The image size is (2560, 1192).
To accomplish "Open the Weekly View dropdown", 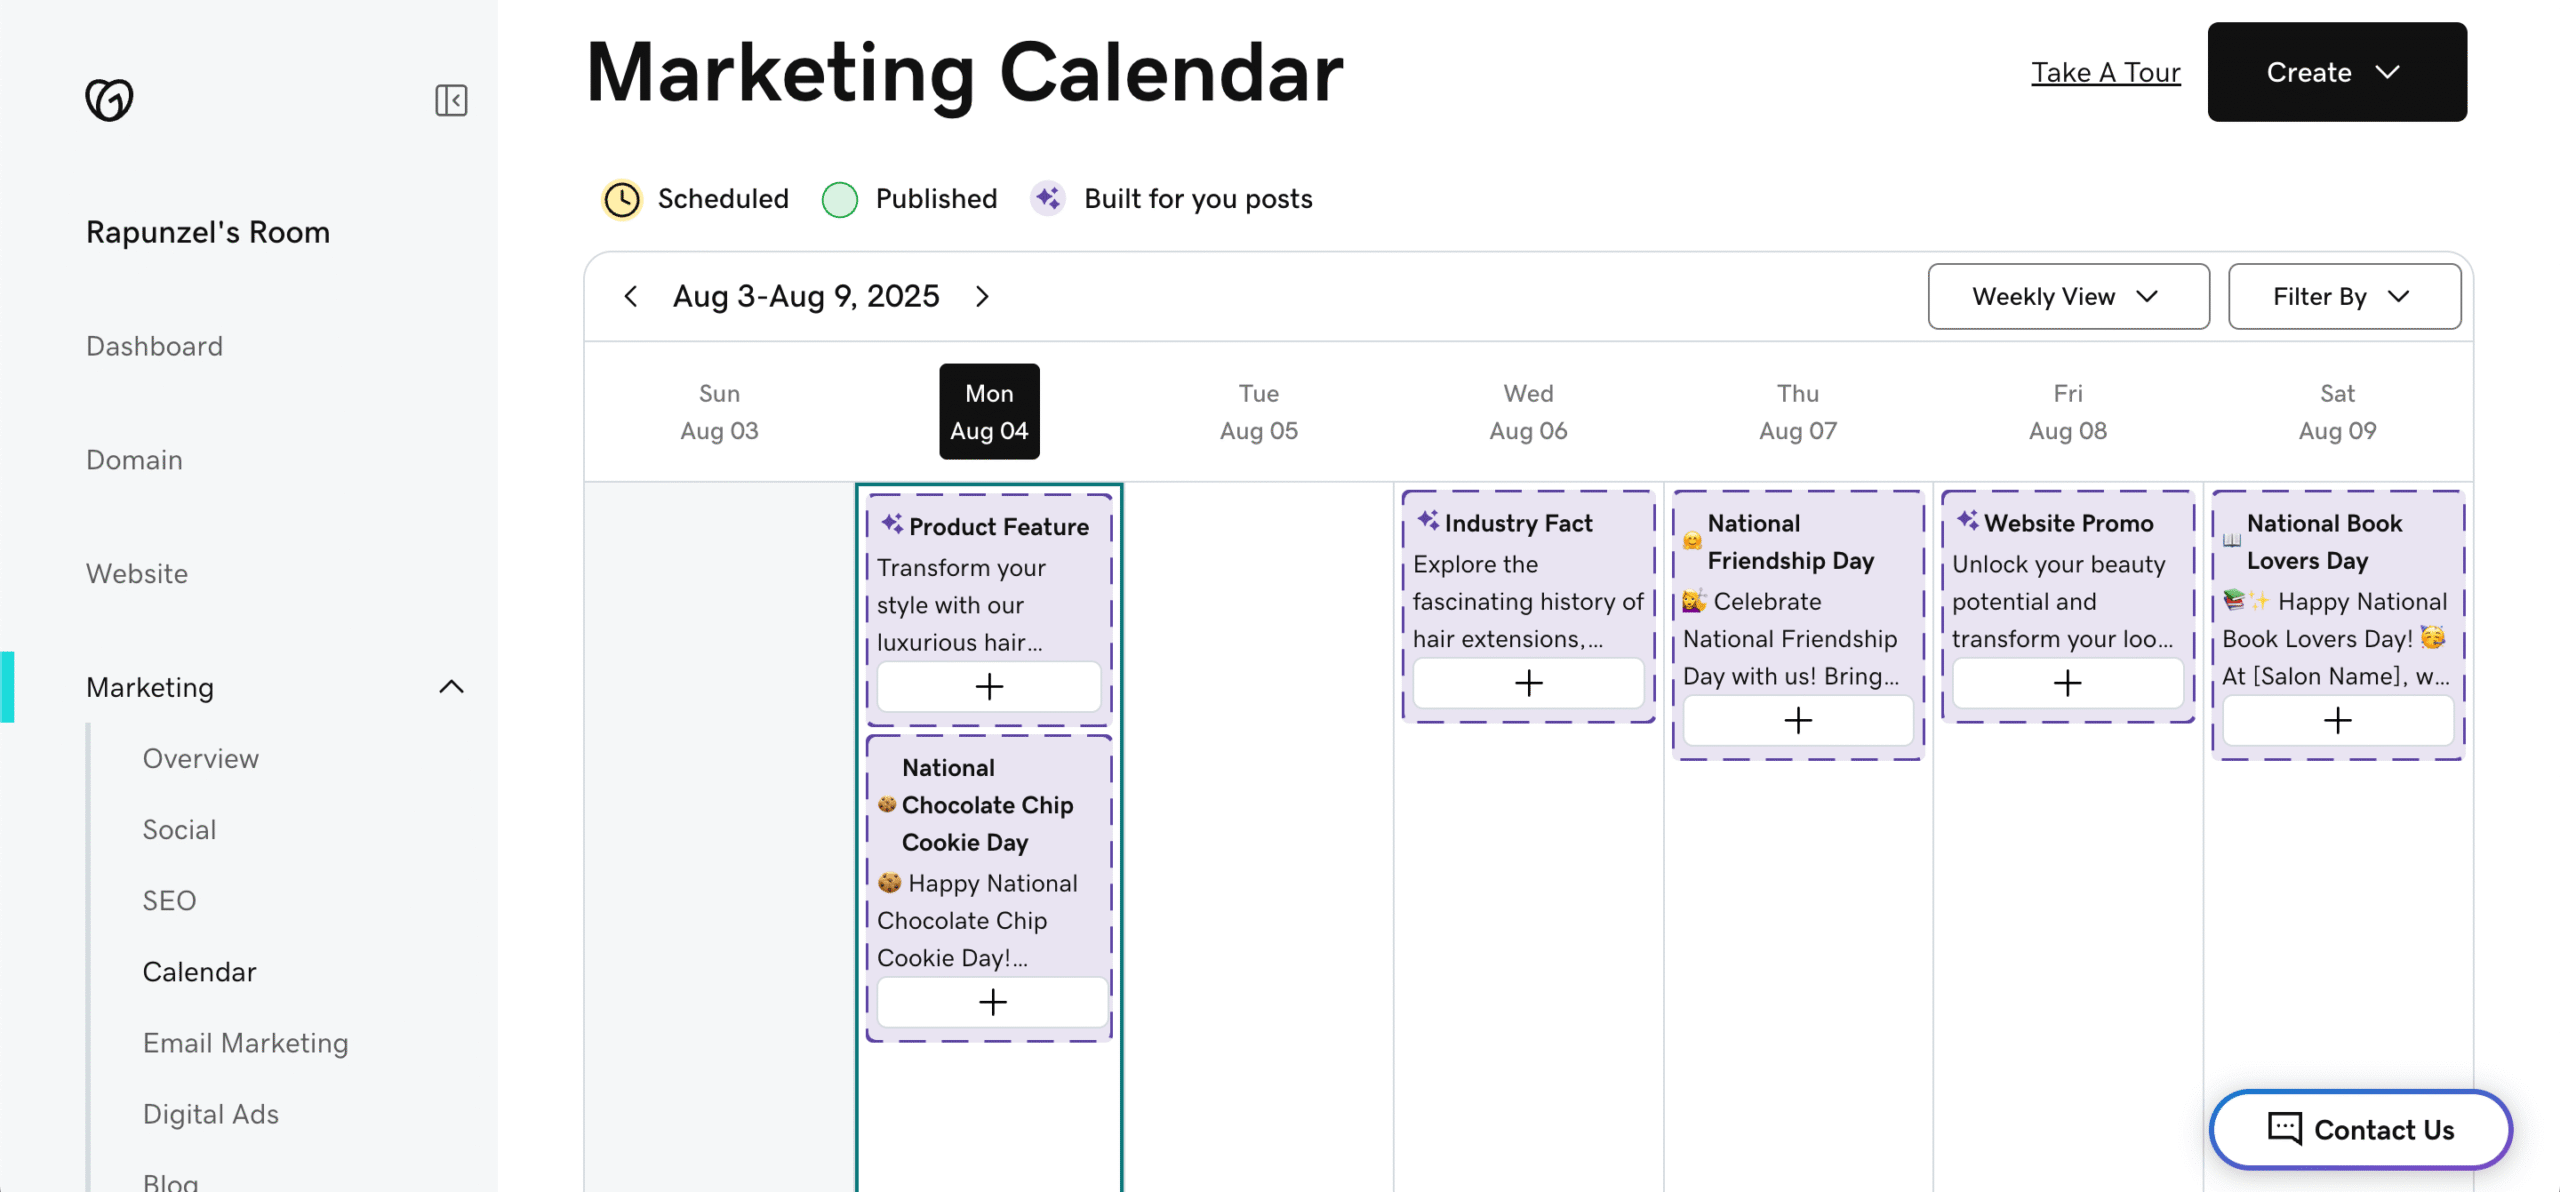I will 2068,296.
